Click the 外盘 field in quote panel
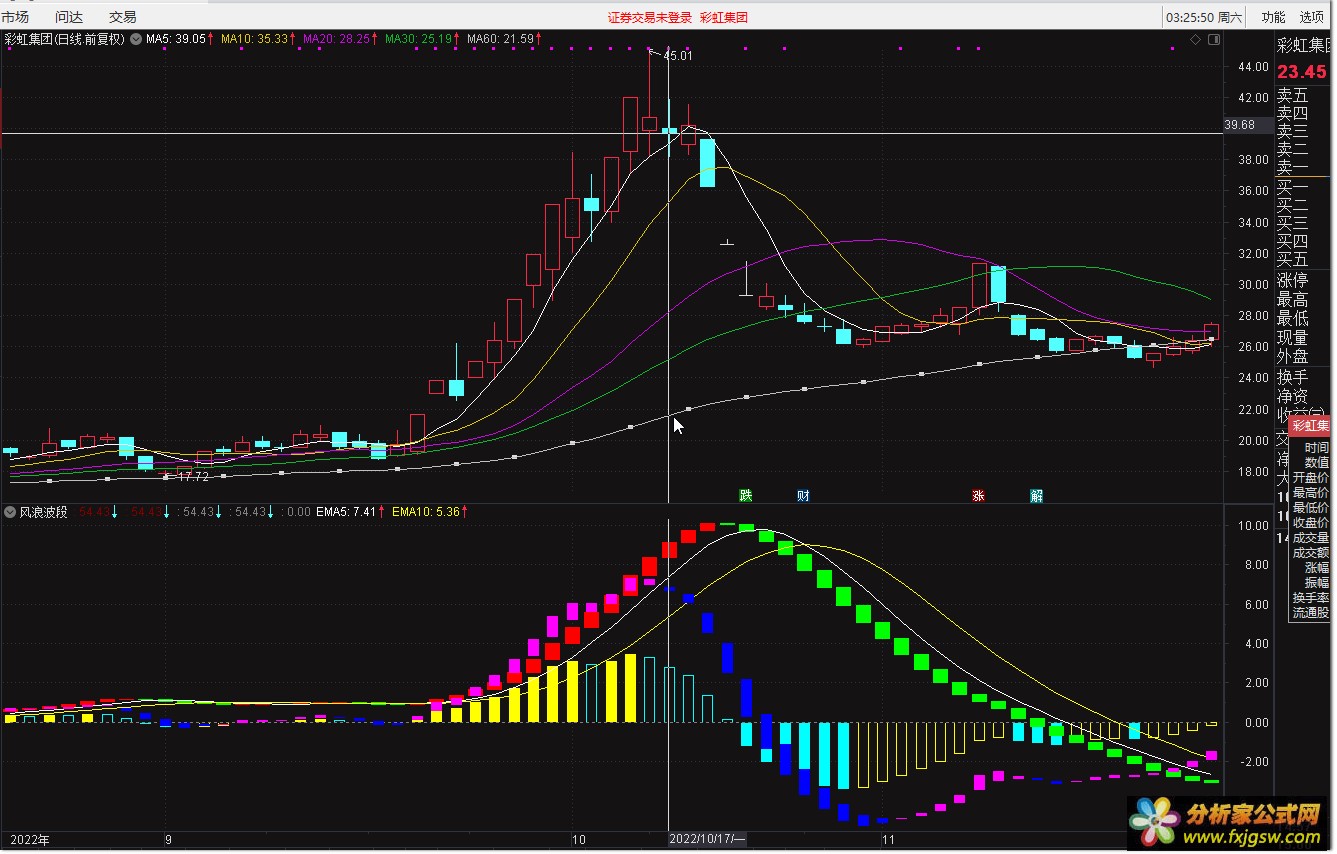 coord(1292,357)
